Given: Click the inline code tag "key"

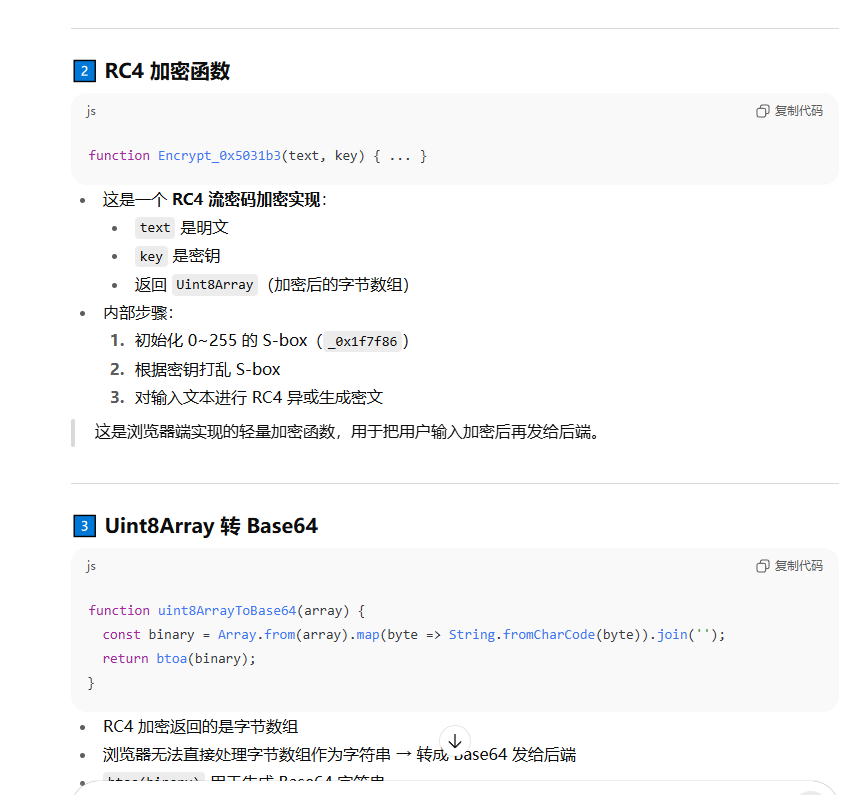Looking at the screenshot, I should [x=151, y=256].
